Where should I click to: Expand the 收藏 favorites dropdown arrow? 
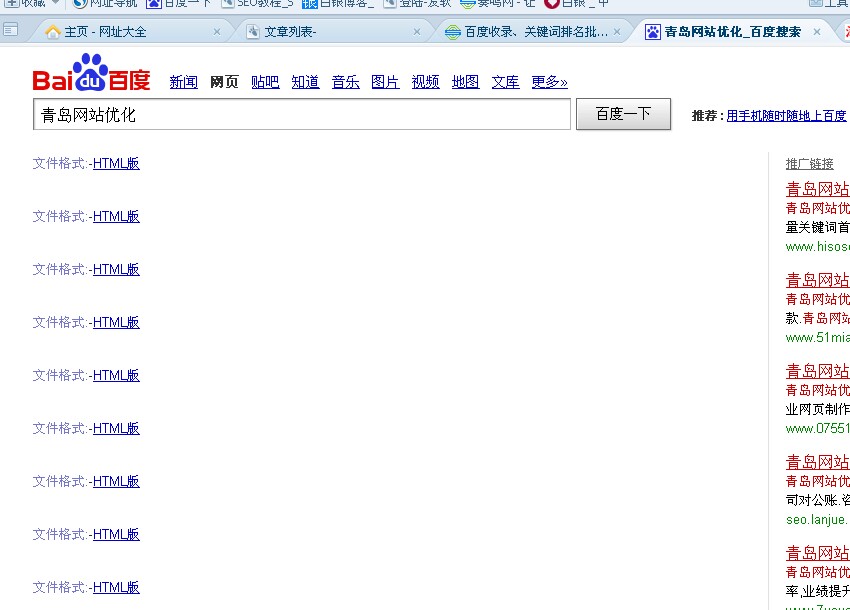click(x=56, y=3)
